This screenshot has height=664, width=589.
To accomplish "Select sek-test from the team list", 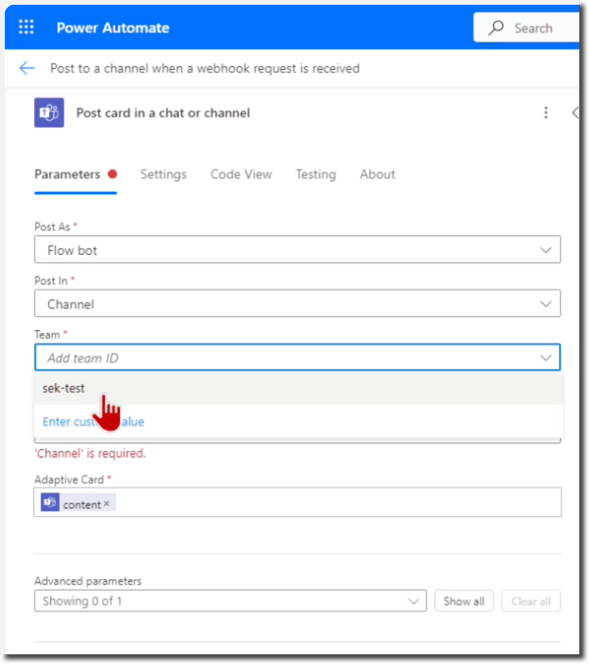I will pos(299,388).
